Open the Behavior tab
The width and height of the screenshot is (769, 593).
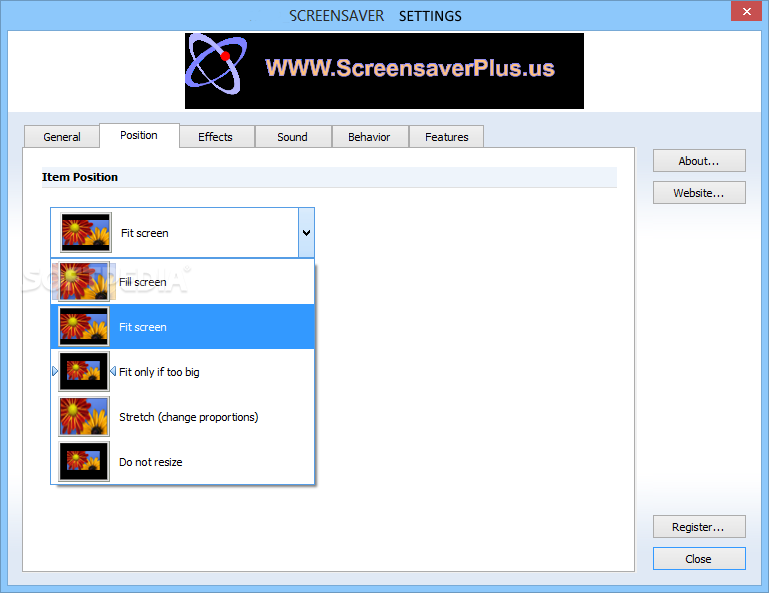(369, 137)
